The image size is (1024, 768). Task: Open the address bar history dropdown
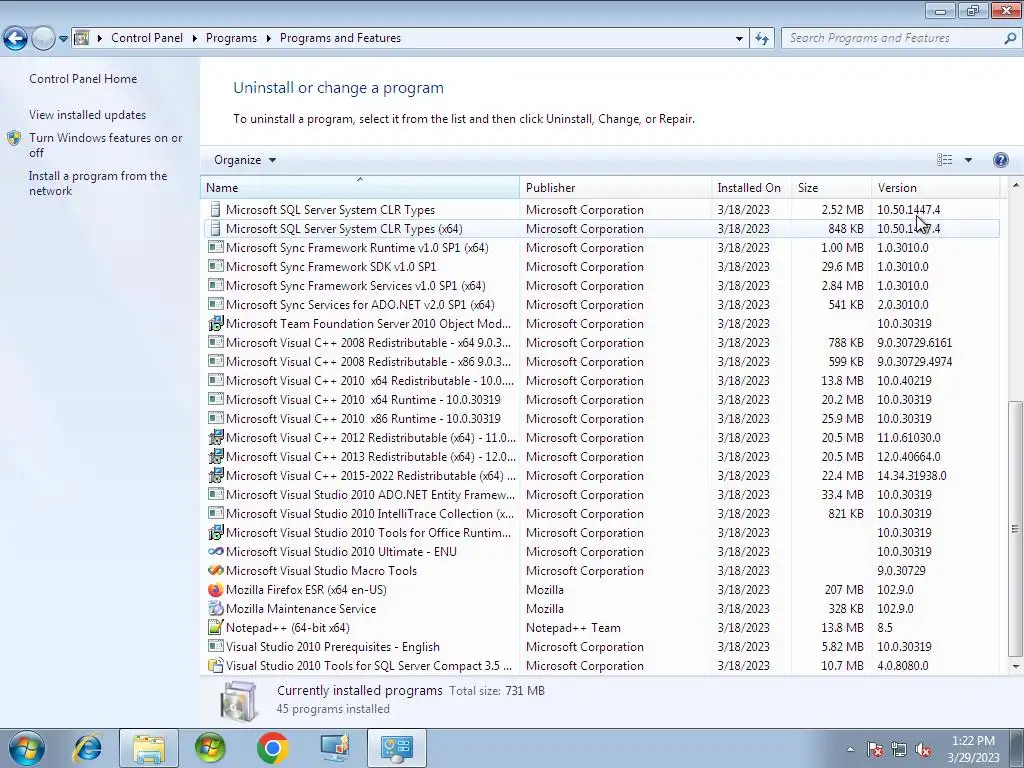point(739,39)
